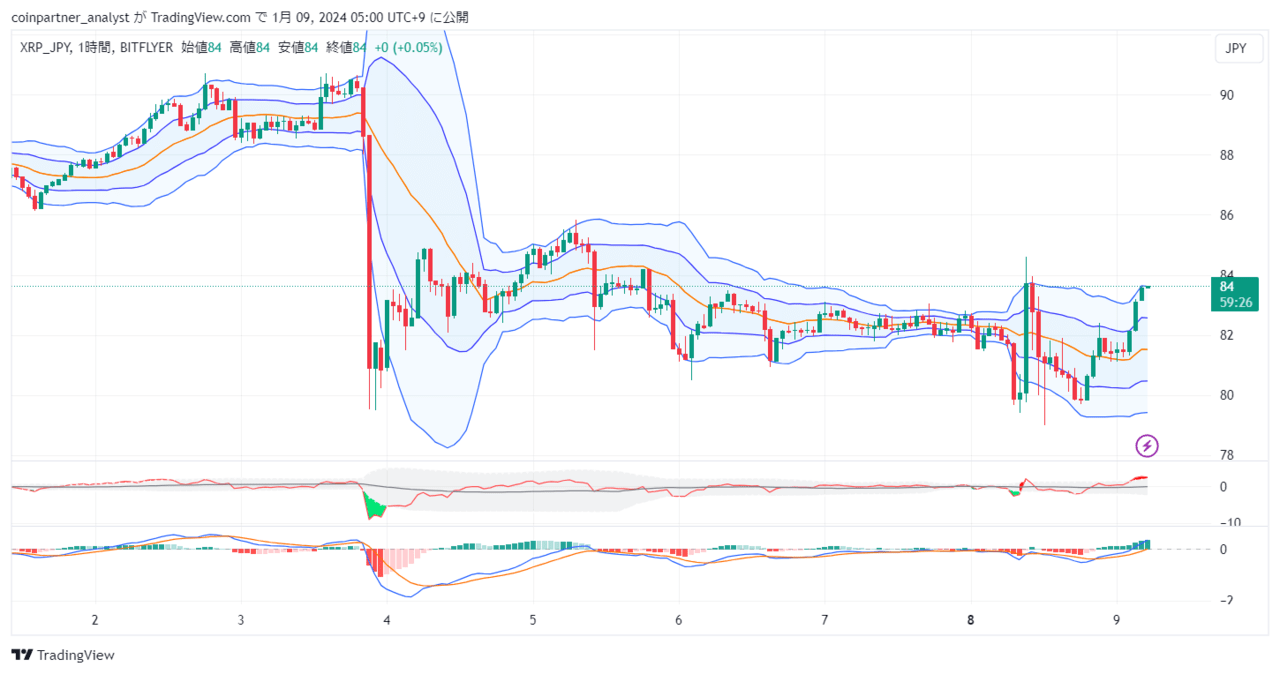
Task: Click the 終値84 closing value in the legend
Action: coord(346,47)
